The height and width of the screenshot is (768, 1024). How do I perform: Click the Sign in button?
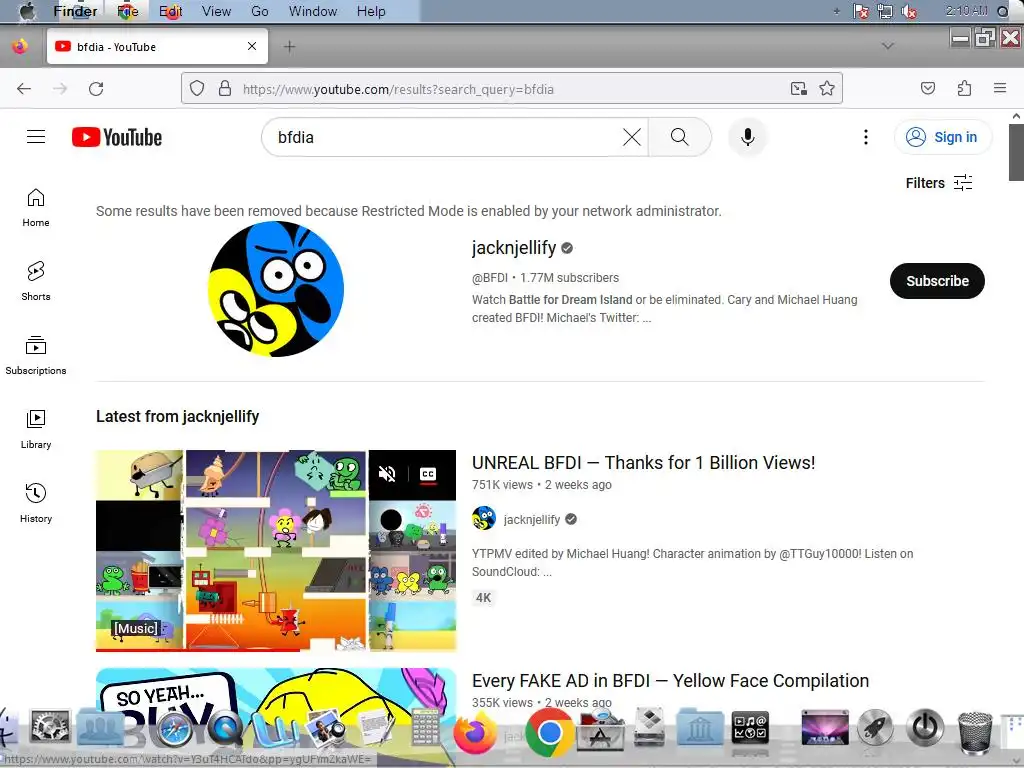click(942, 137)
